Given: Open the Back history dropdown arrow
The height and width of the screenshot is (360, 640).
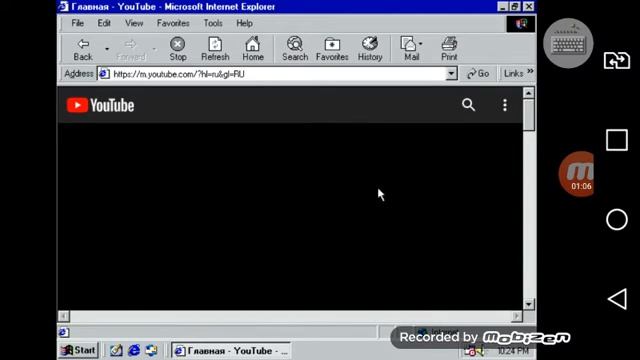Looking at the screenshot, I should click(107, 49).
